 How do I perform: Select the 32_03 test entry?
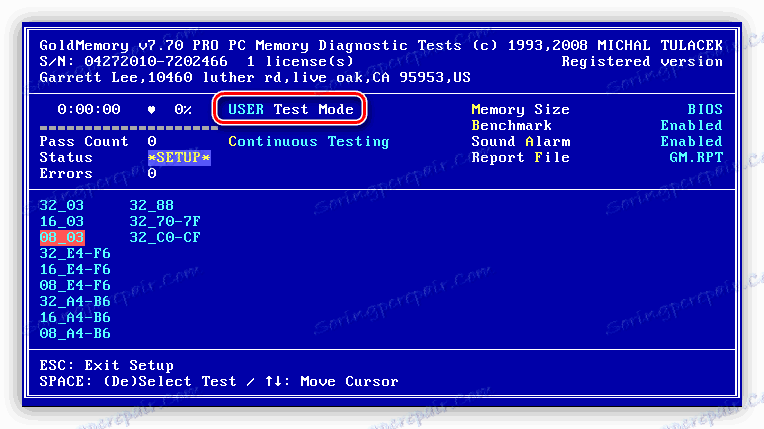[x=61, y=205]
